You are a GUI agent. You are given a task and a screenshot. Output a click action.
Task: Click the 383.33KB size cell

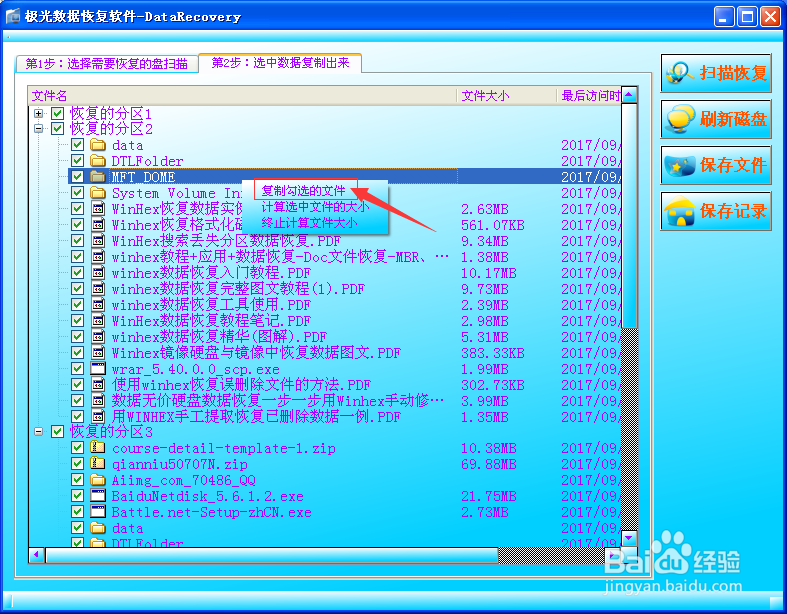493,353
